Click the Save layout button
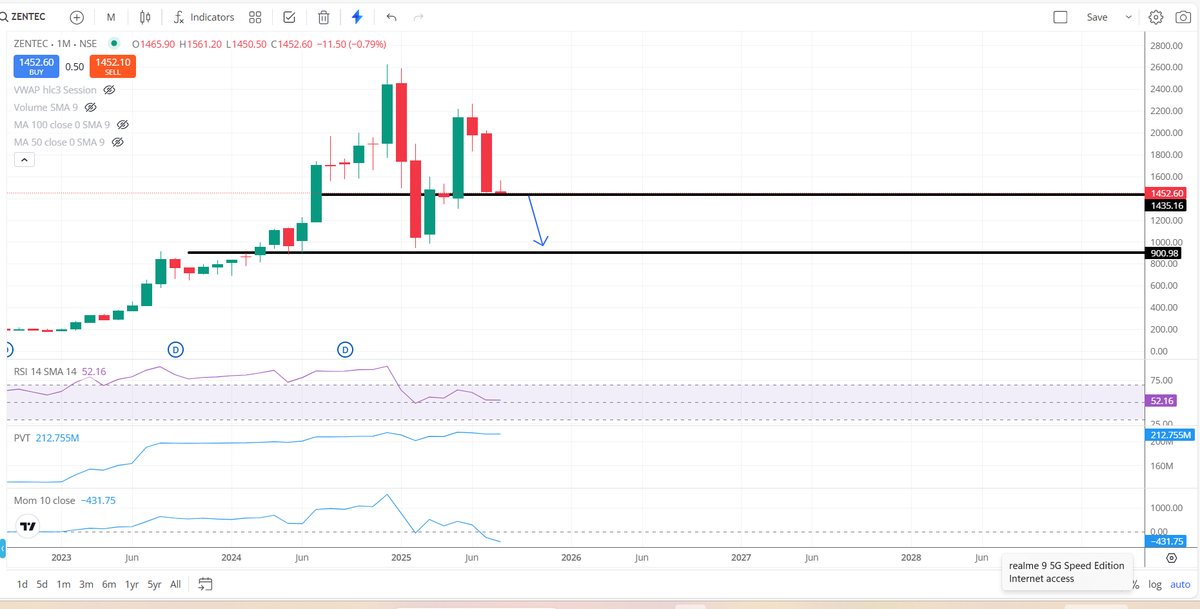1200x609 pixels. point(1097,17)
